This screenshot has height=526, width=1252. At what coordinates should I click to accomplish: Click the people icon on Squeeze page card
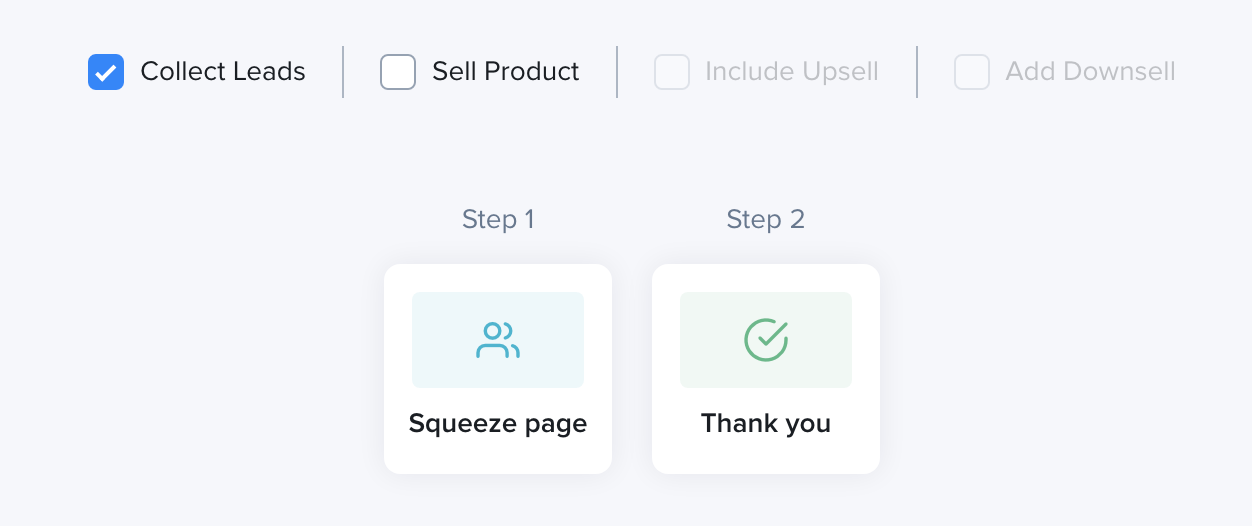tap(498, 340)
